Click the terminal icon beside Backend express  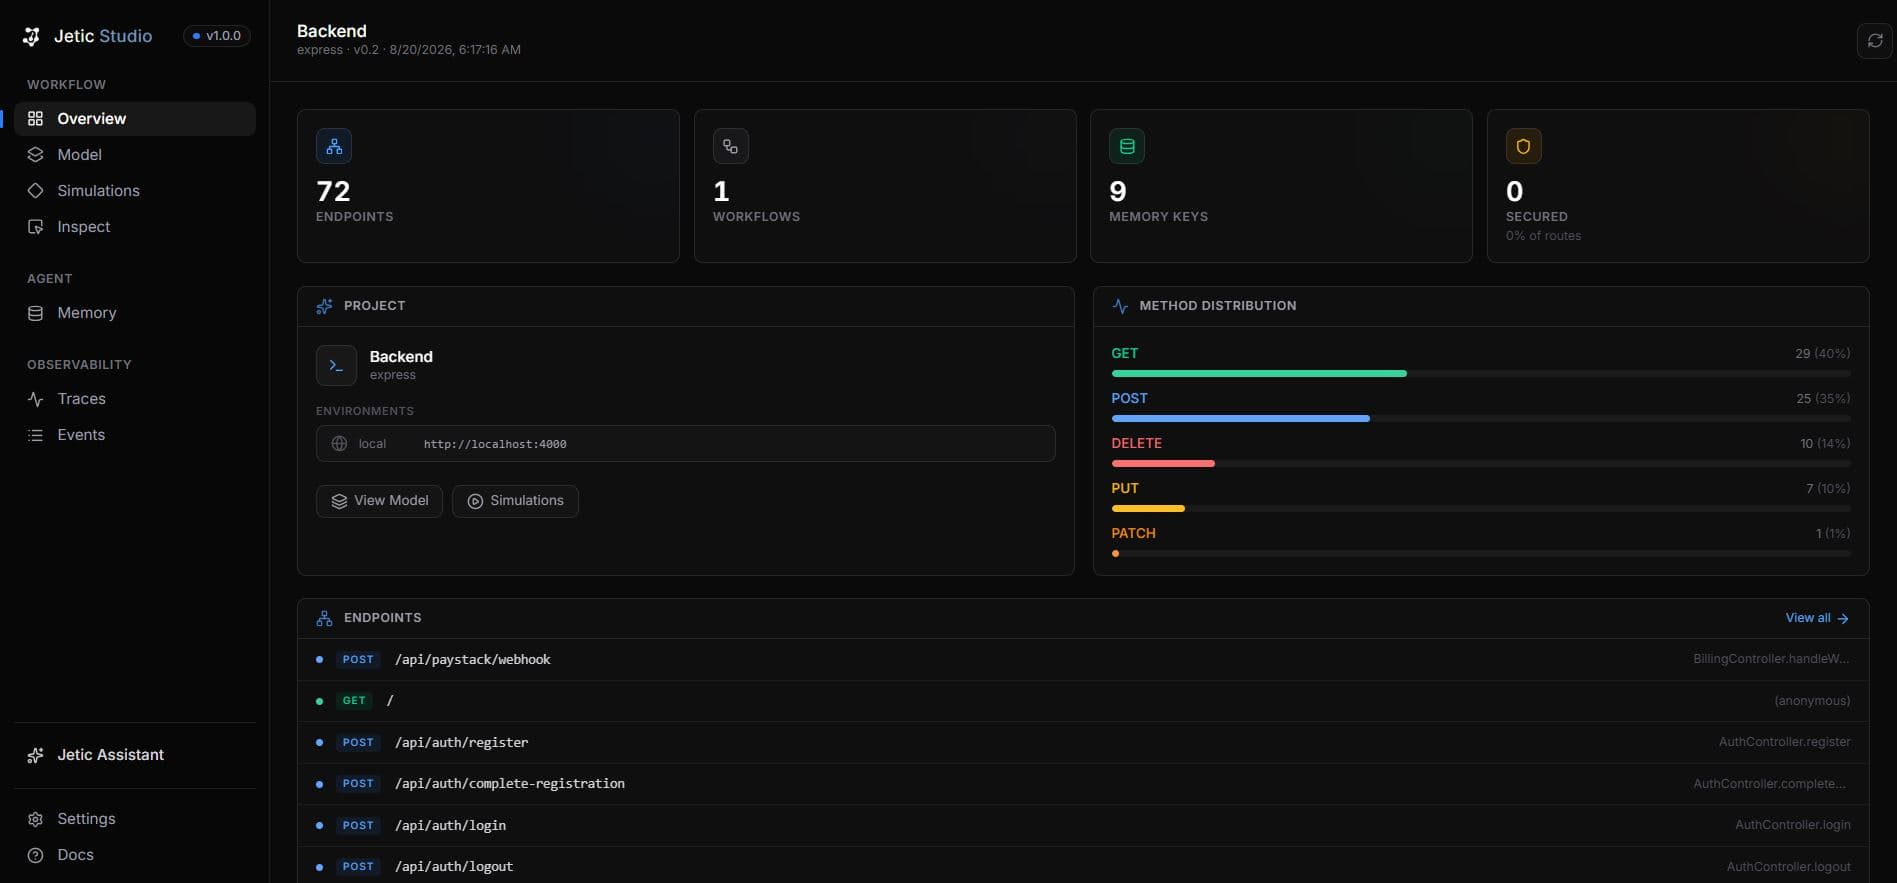click(336, 366)
